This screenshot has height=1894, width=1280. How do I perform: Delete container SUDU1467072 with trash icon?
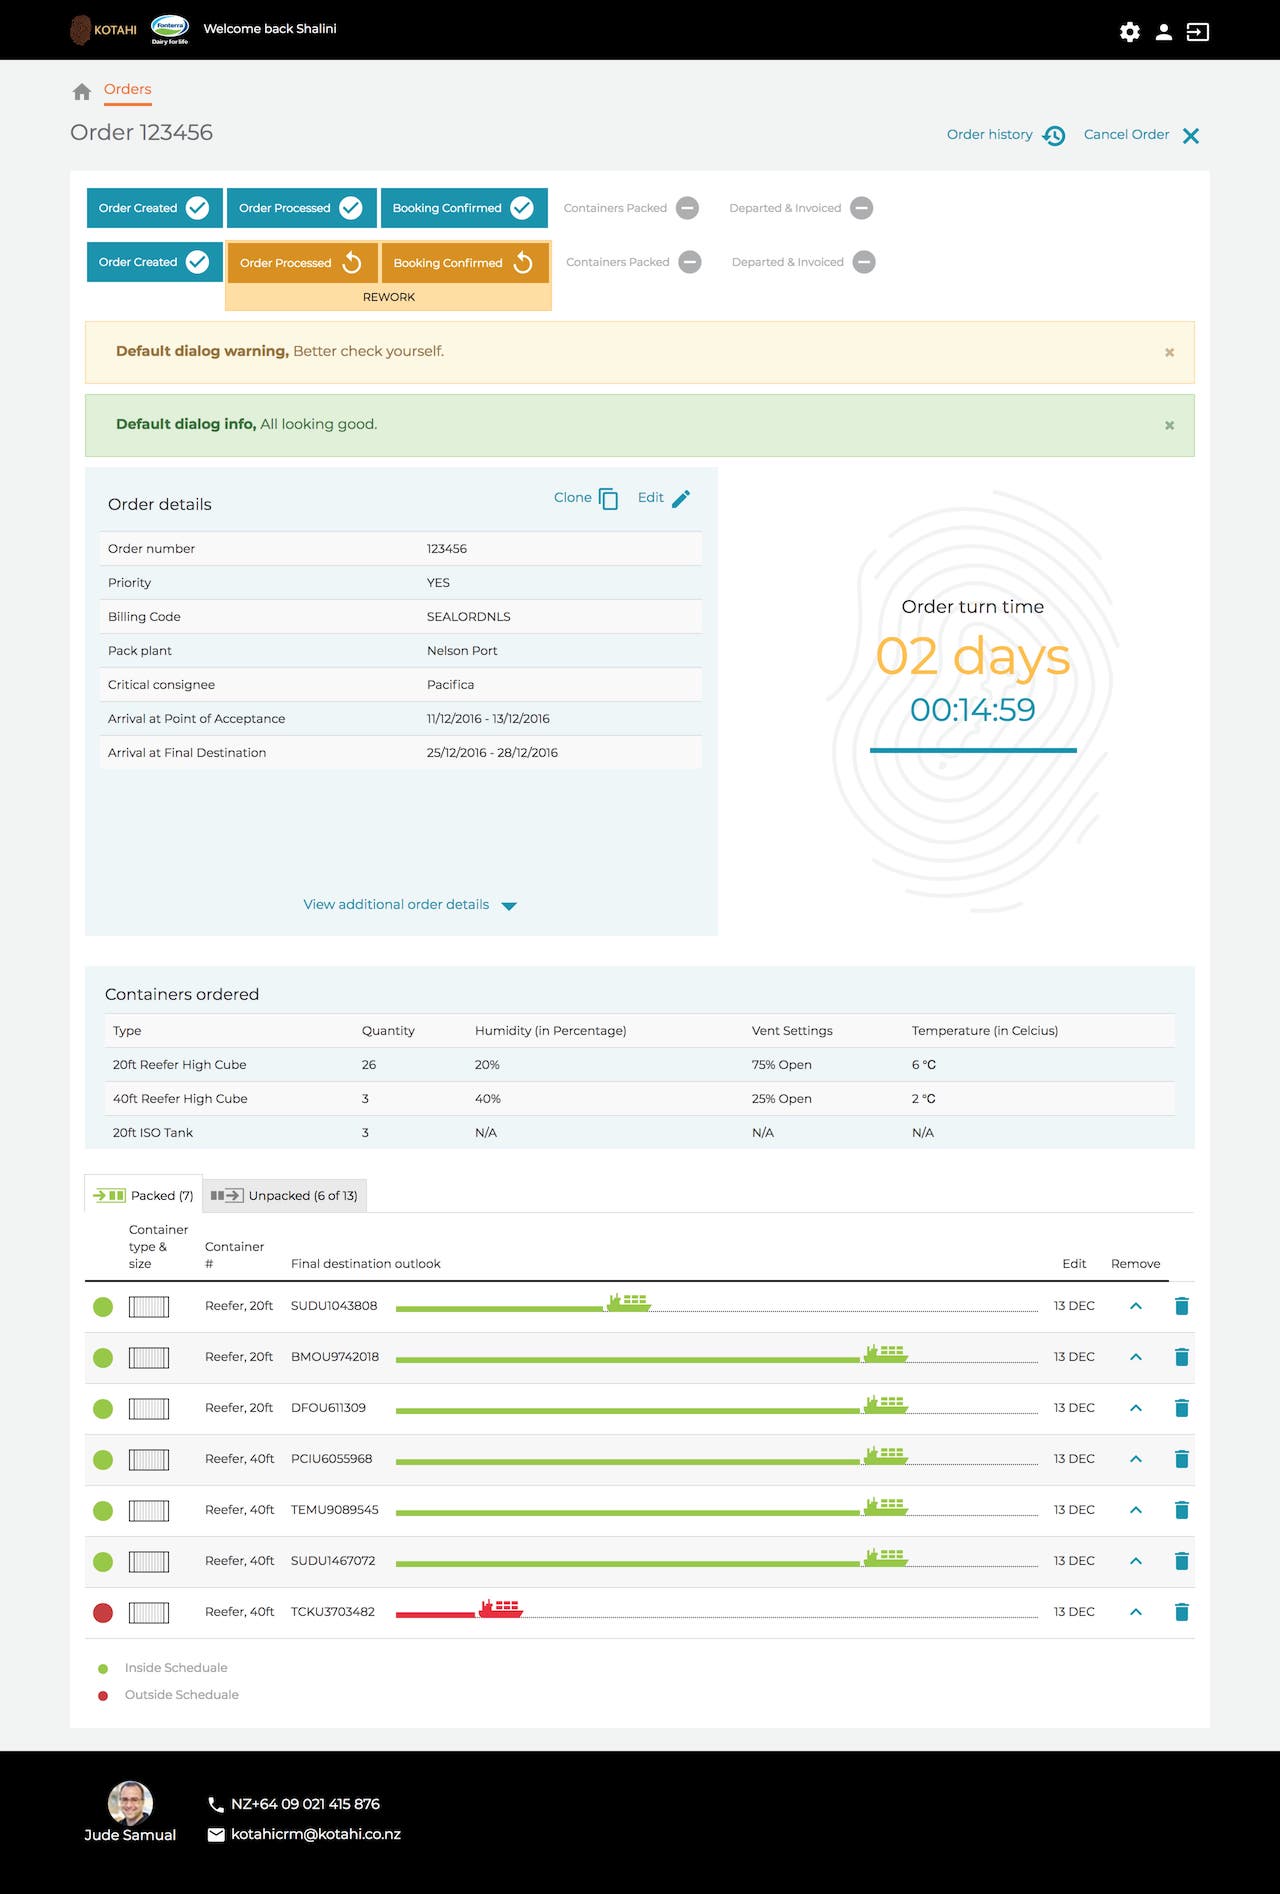click(1181, 1561)
